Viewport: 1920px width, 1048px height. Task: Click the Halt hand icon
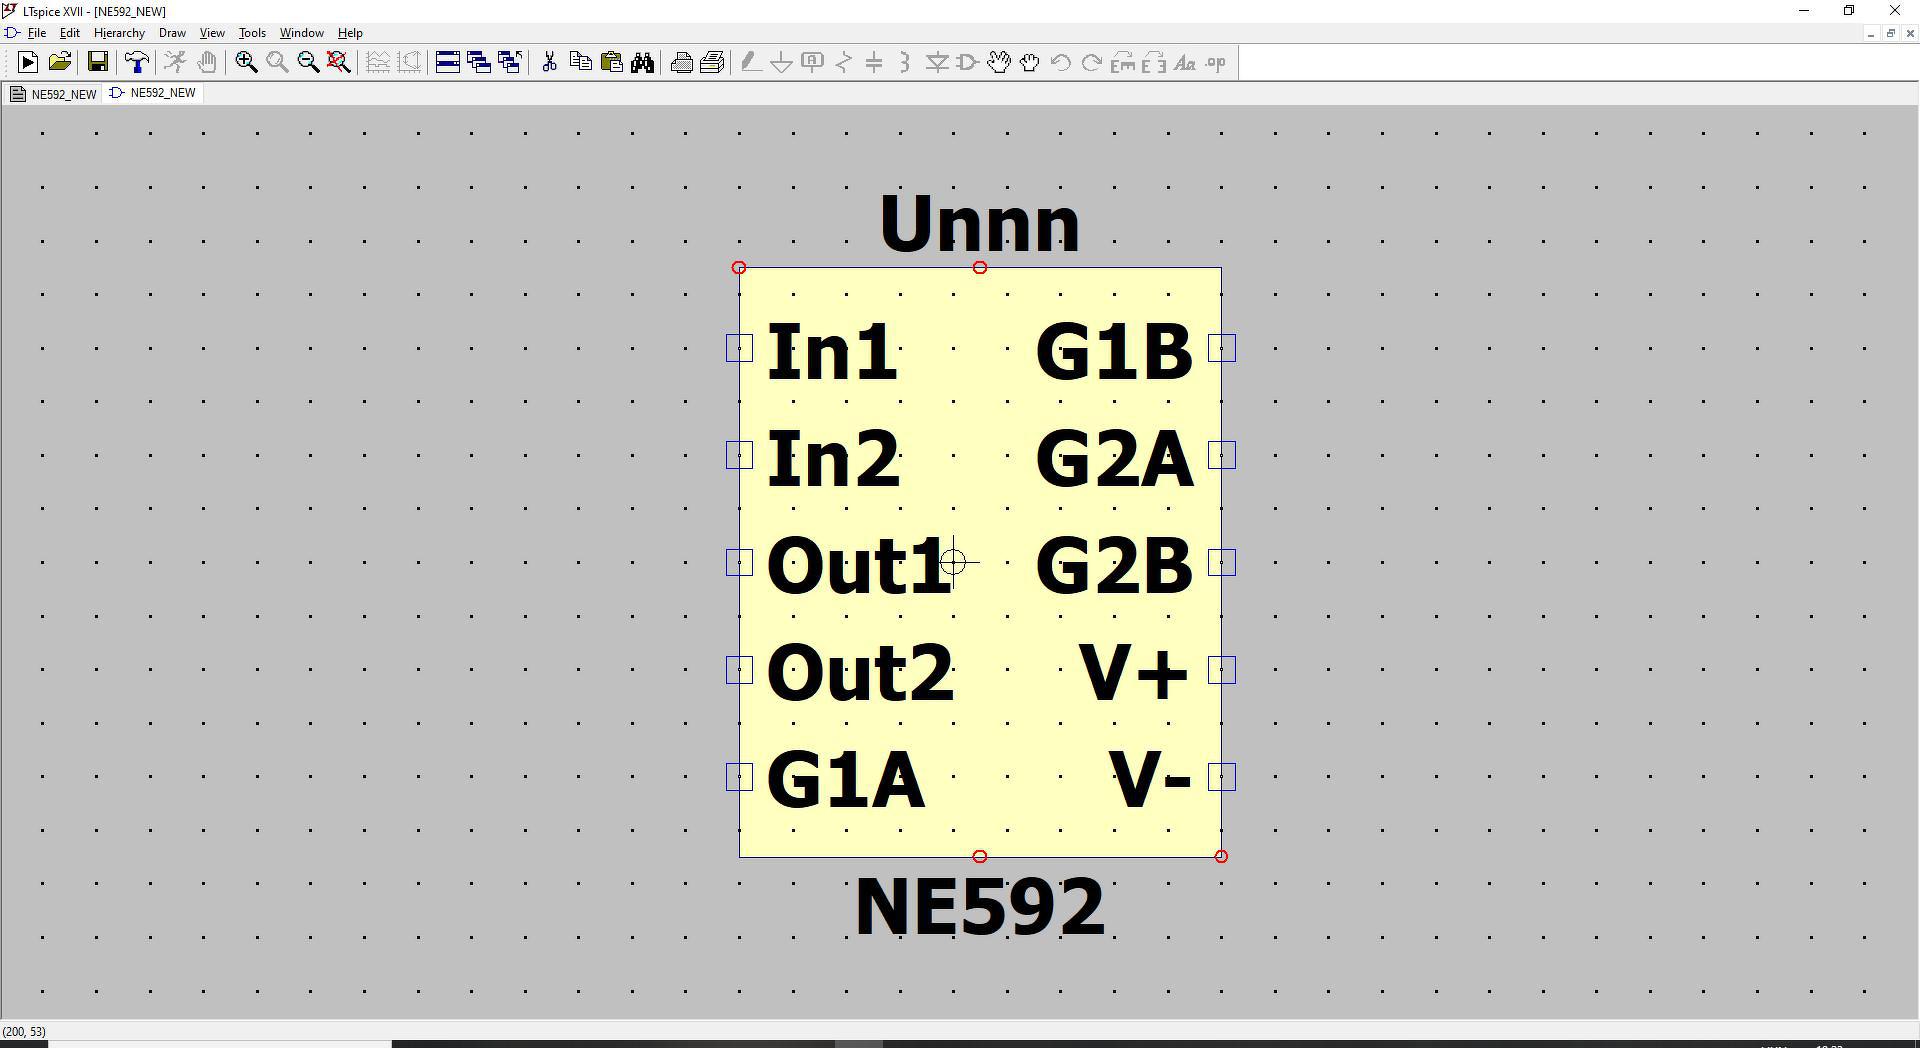click(x=206, y=63)
